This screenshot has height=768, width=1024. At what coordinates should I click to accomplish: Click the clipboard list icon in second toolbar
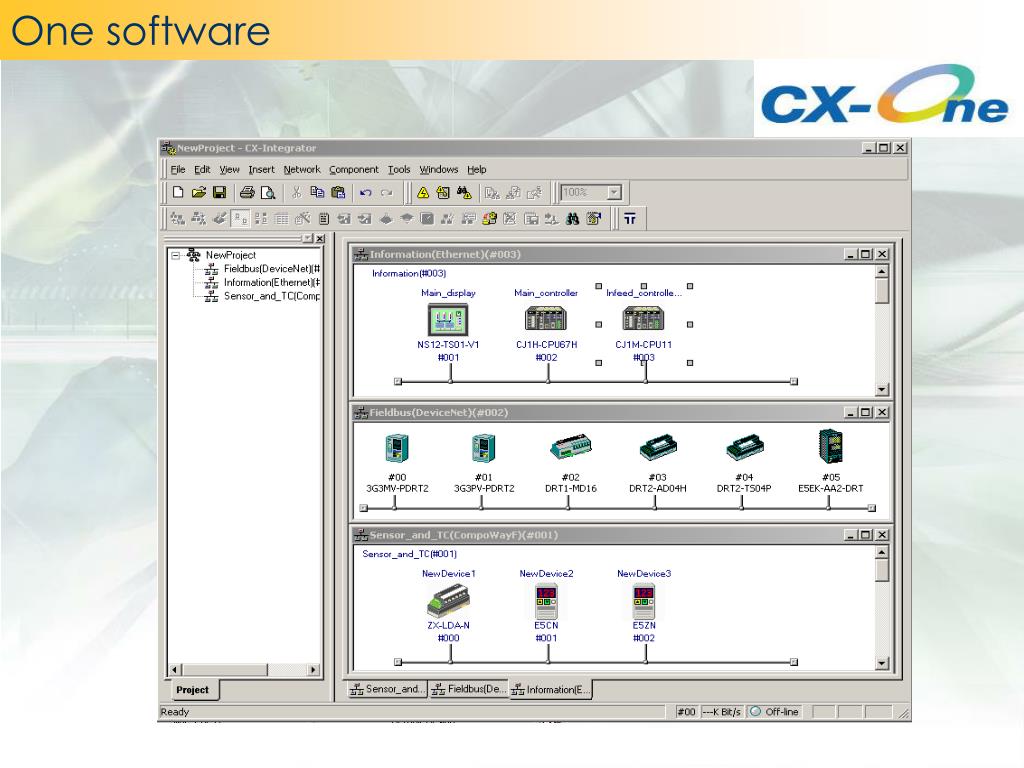324,219
